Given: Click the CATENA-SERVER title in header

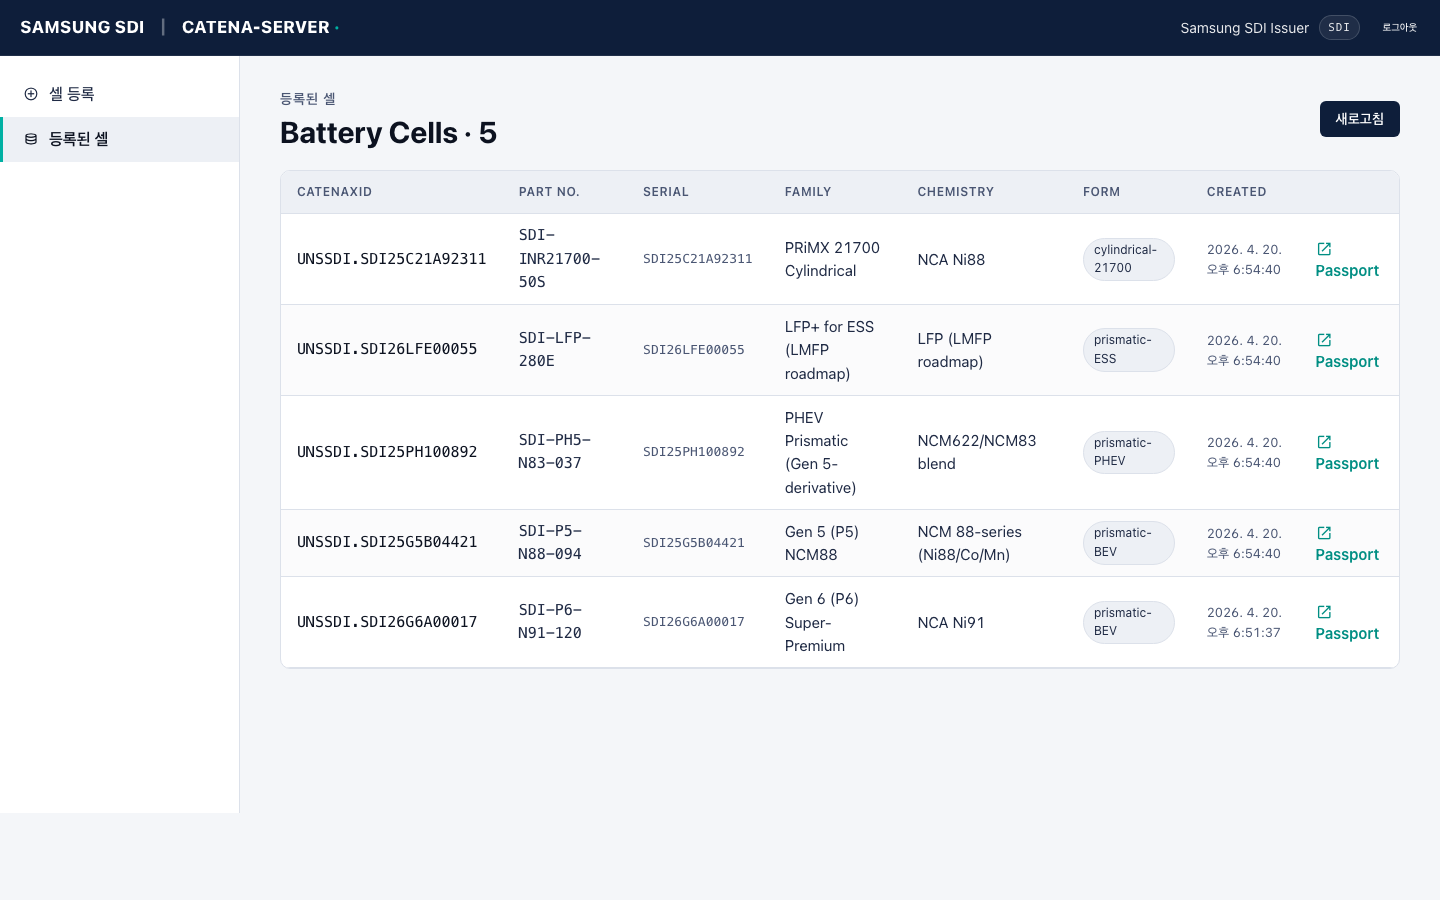Looking at the screenshot, I should click(x=255, y=28).
